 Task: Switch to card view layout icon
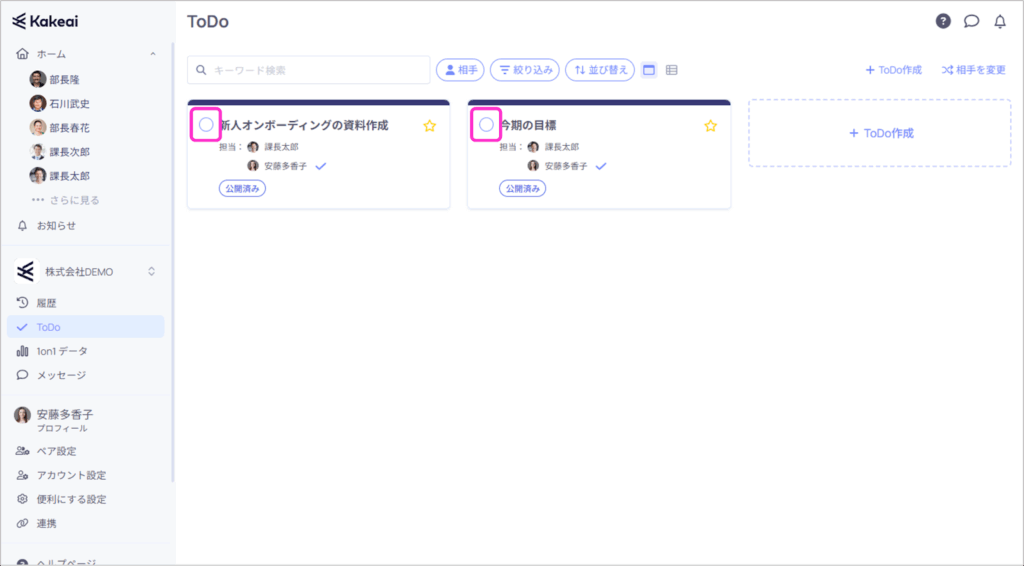pos(649,70)
